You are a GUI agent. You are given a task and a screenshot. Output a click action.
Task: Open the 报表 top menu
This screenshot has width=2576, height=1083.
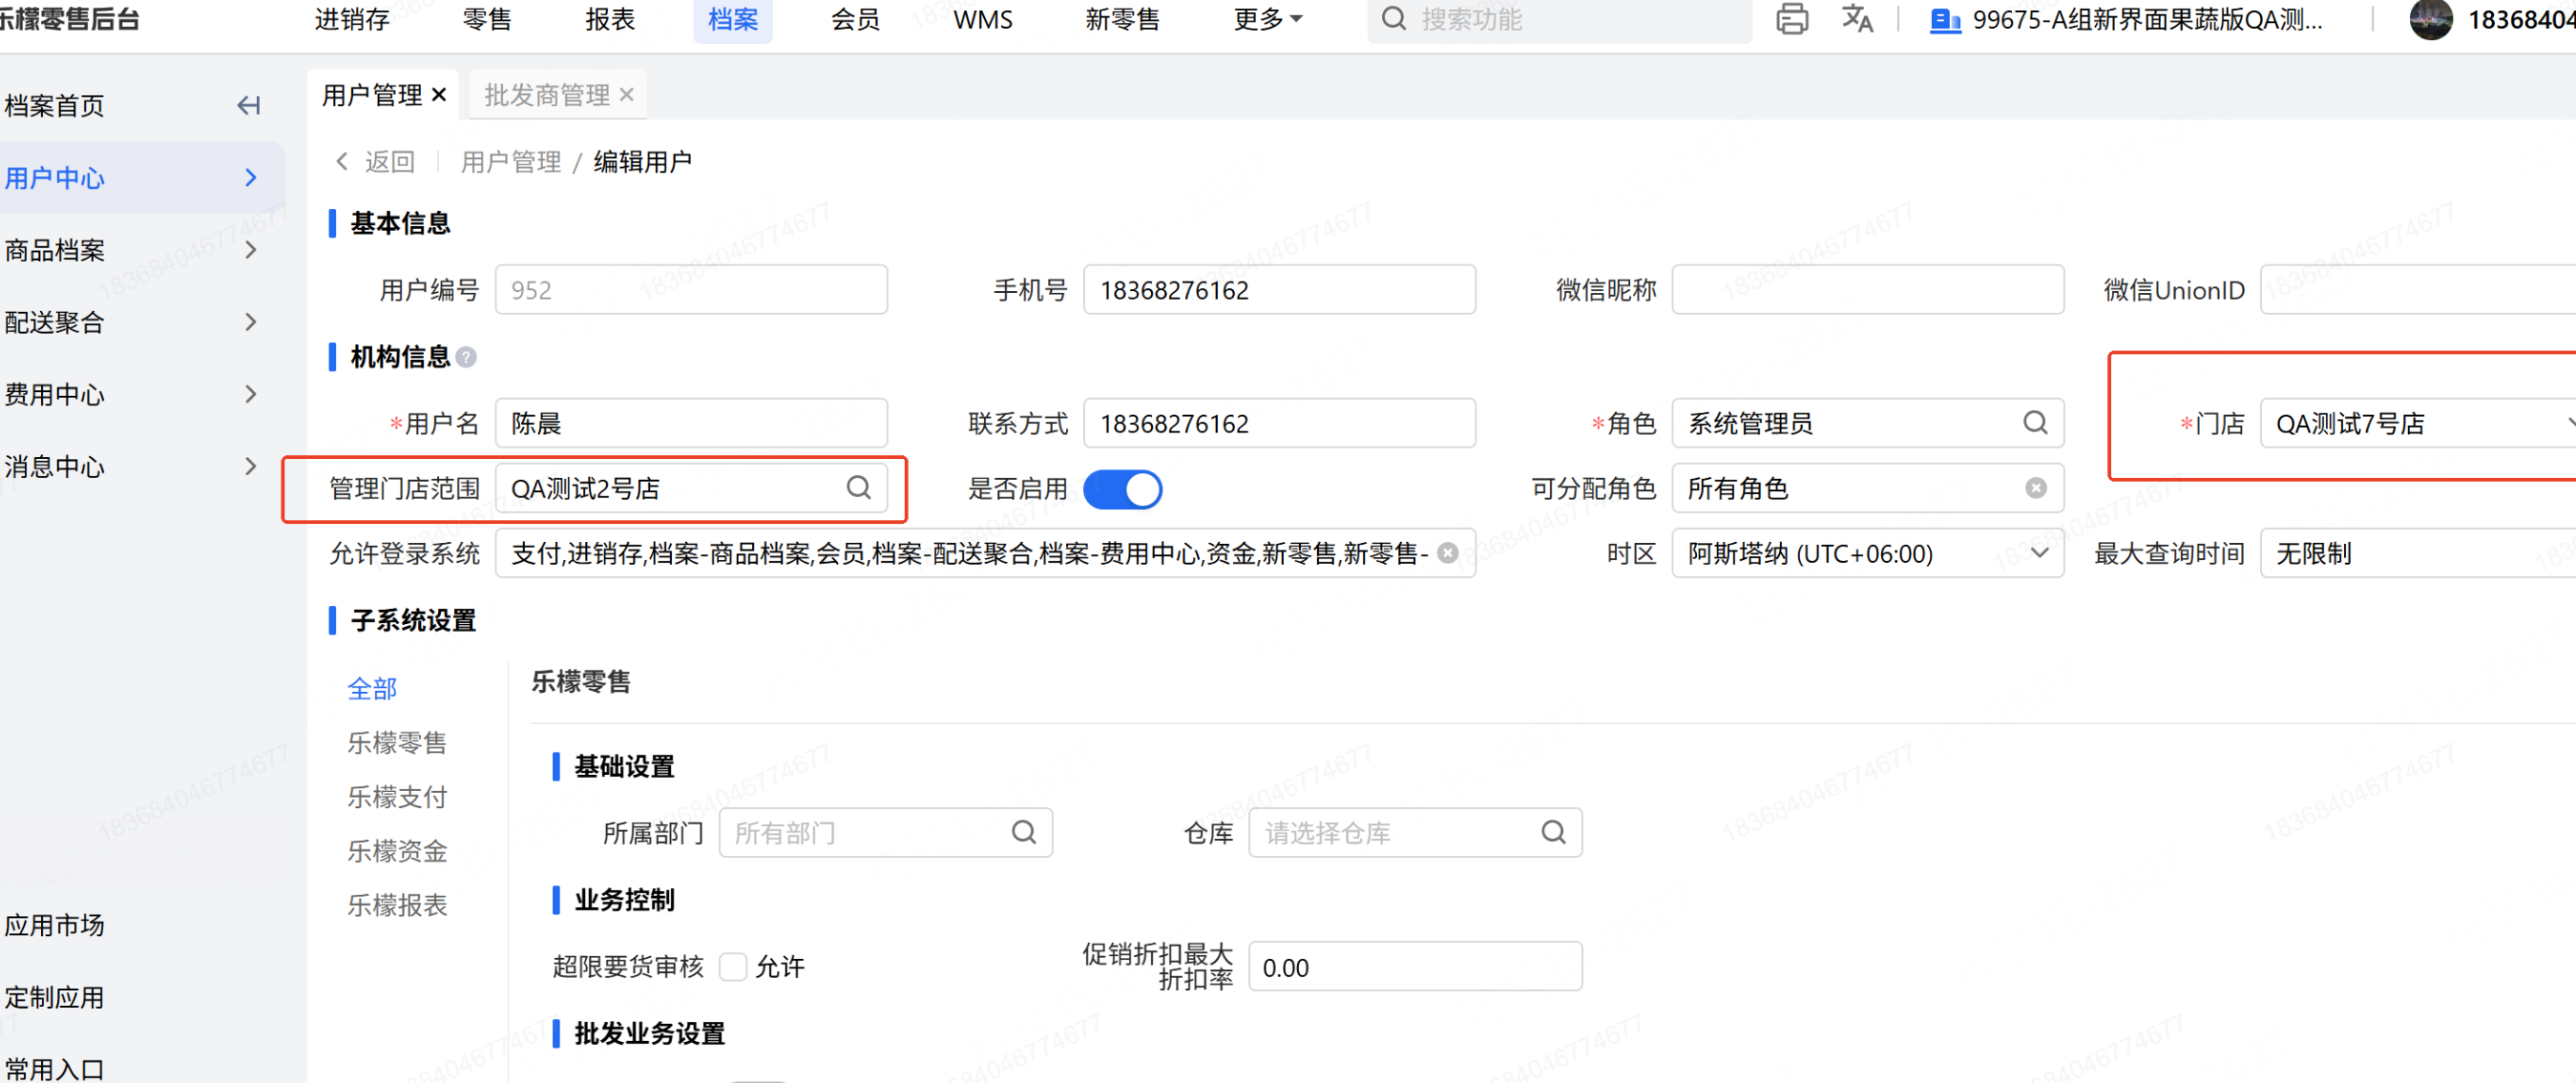(610, 19)
